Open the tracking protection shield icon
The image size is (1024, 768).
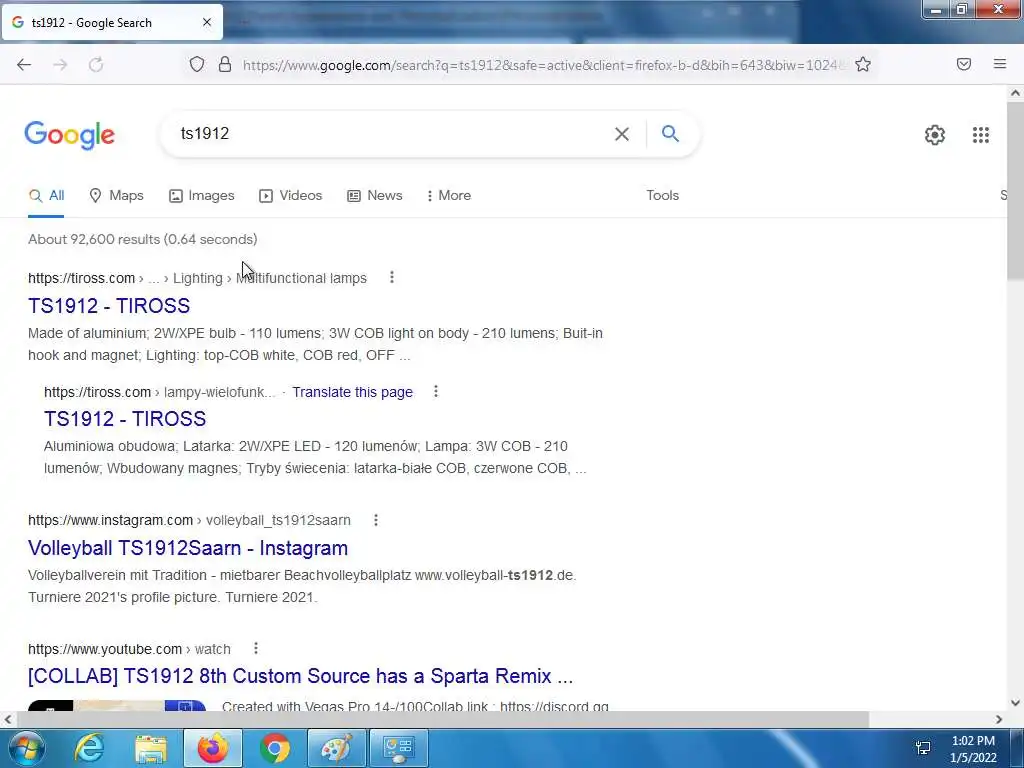click(x=197, y=64)
